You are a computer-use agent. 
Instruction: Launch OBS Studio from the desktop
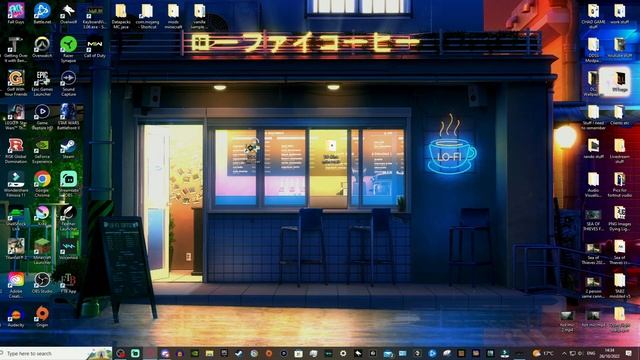coord(42,283)
